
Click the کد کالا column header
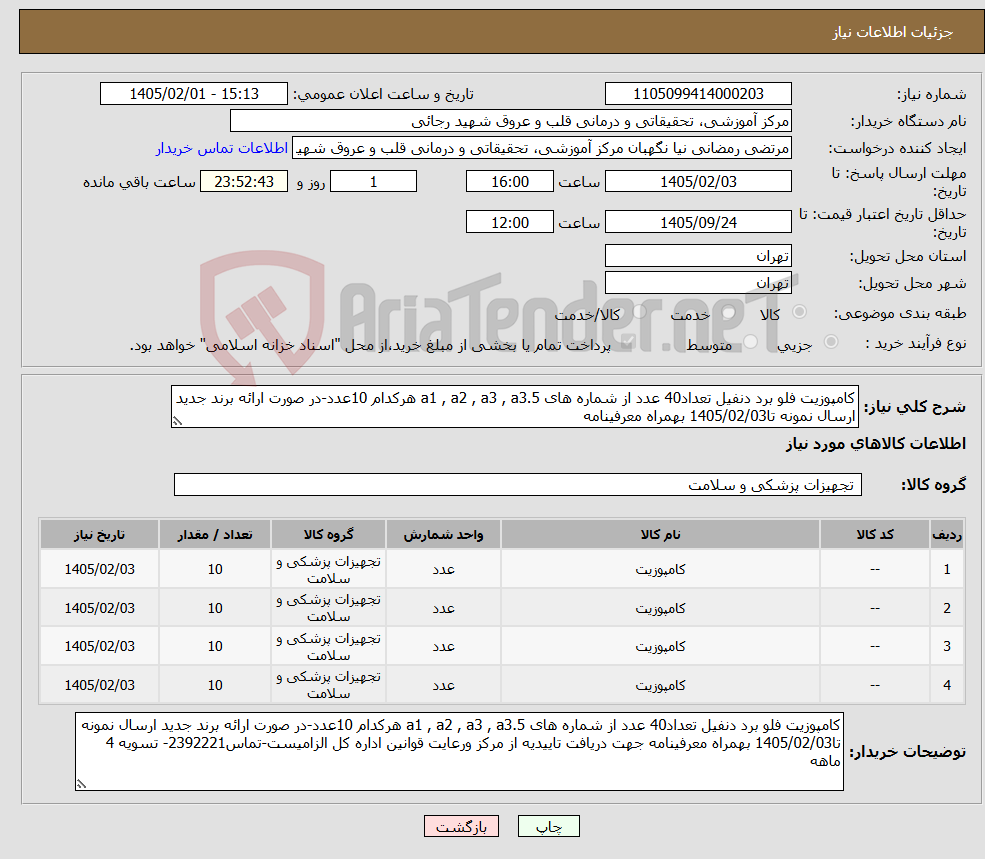click(874, 534)
